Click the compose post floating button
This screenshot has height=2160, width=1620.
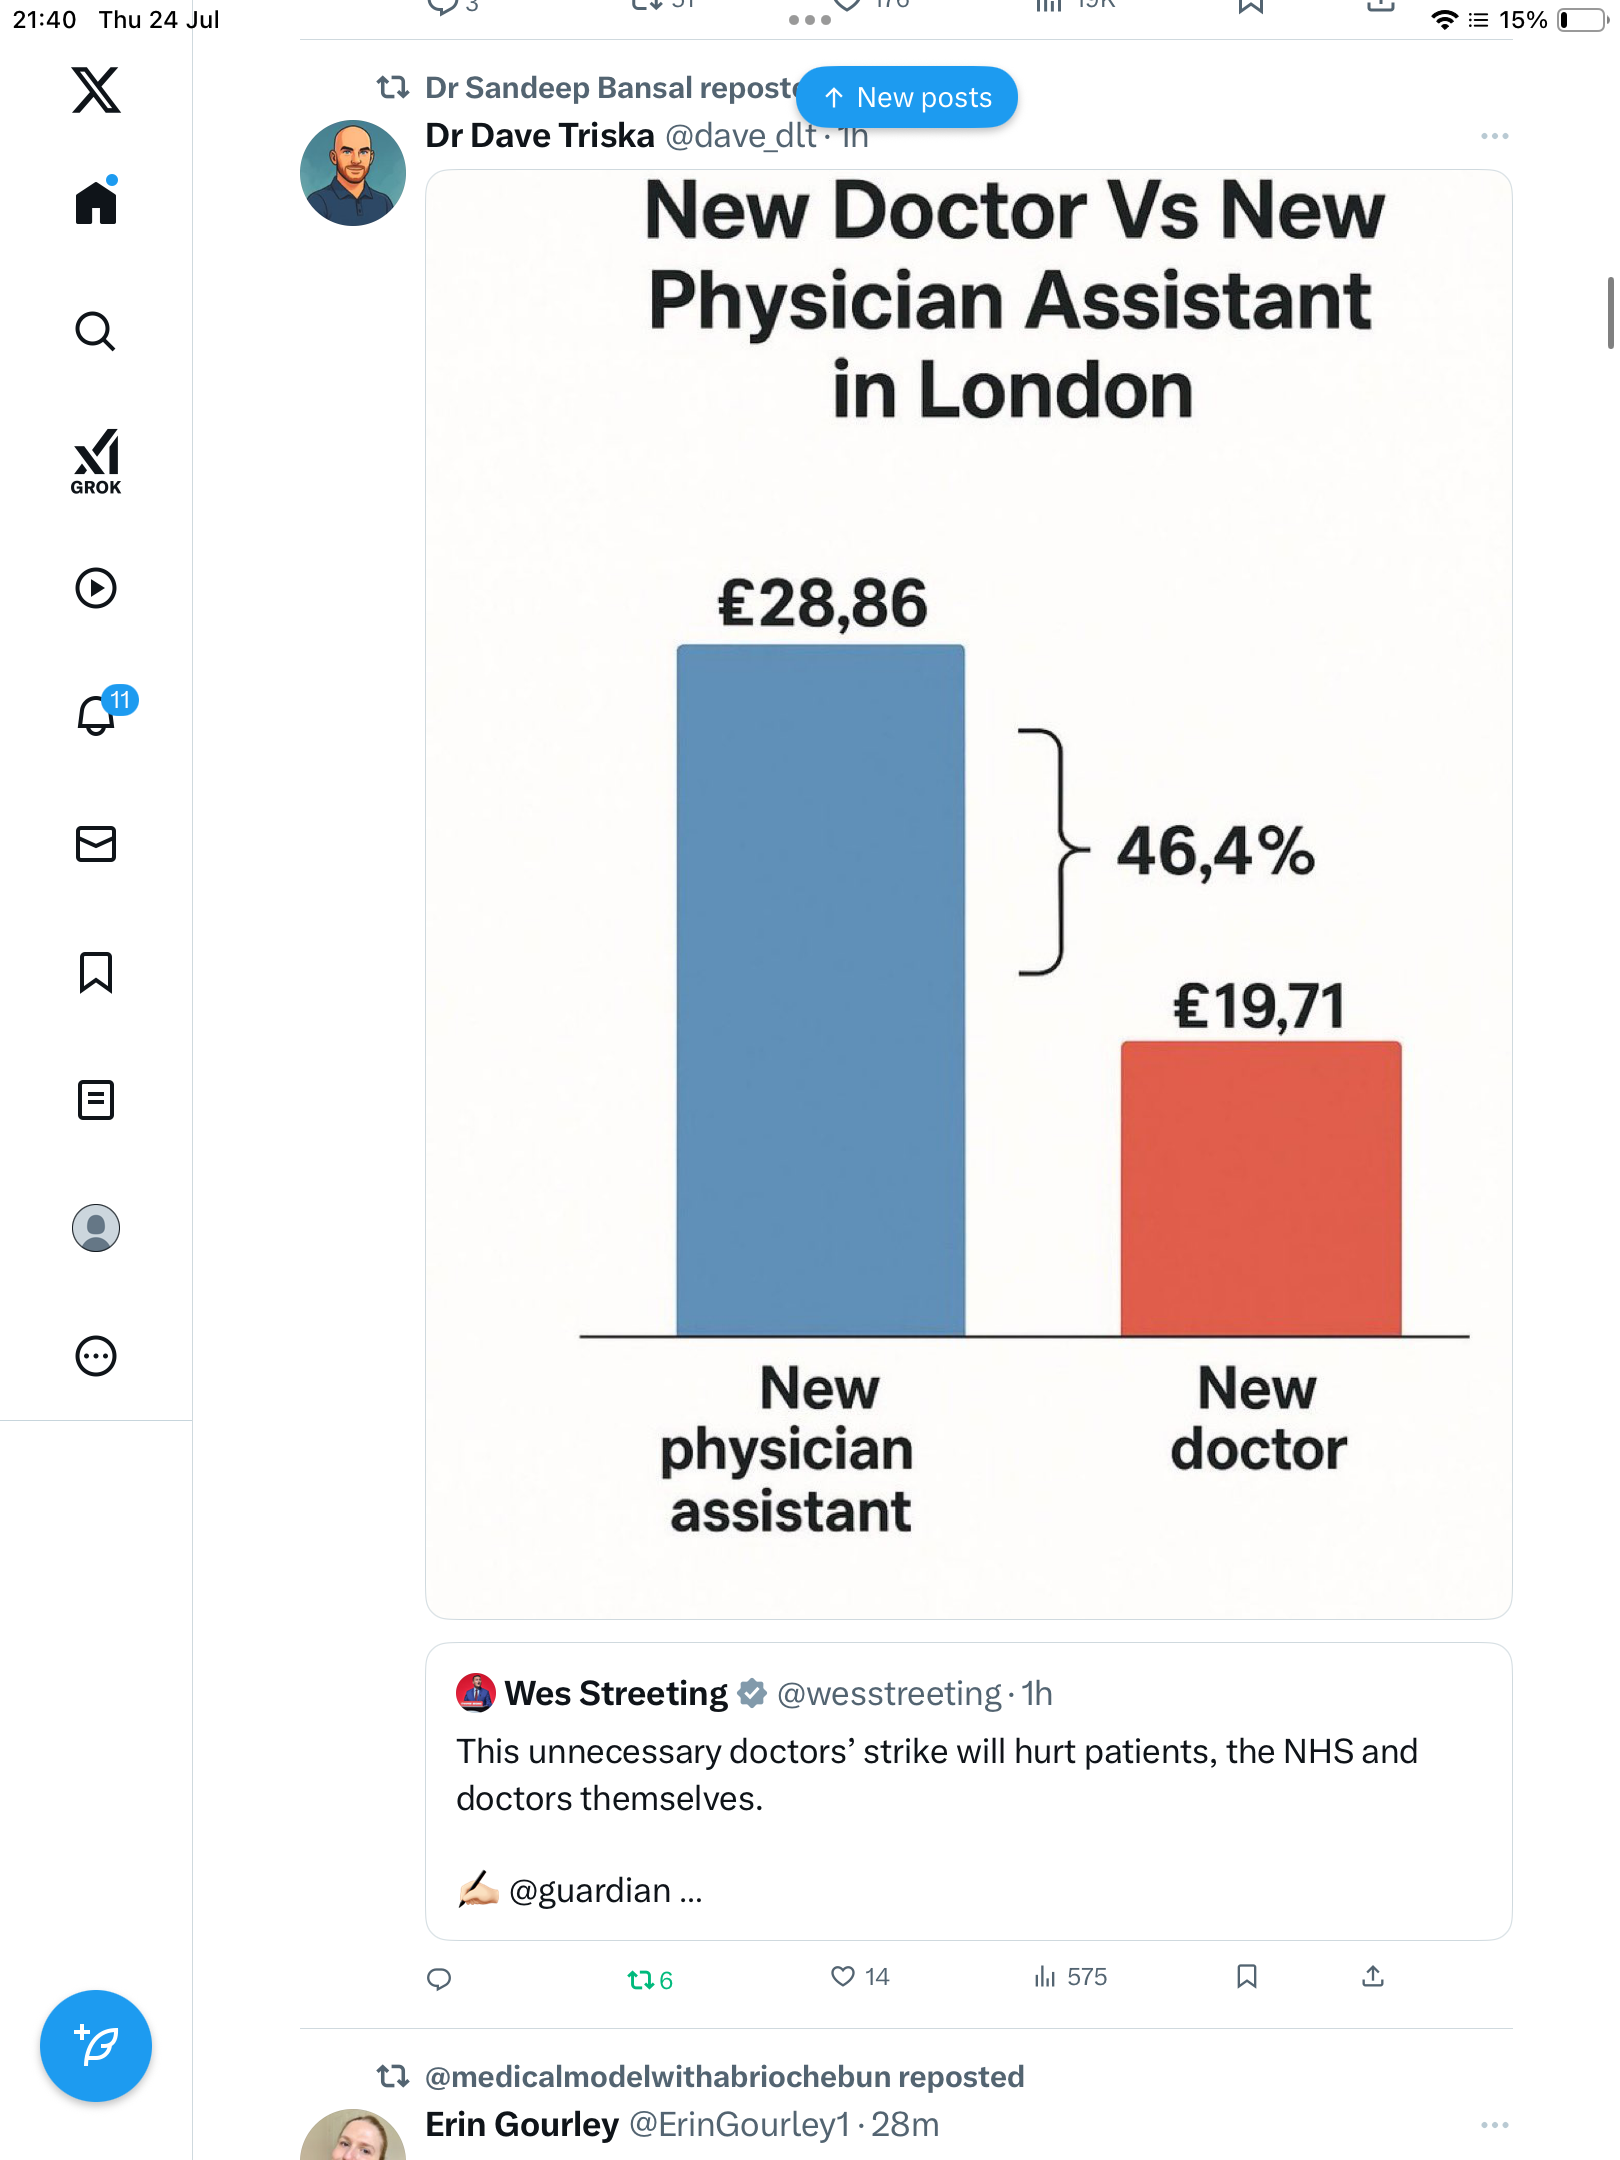[96, 2046]
